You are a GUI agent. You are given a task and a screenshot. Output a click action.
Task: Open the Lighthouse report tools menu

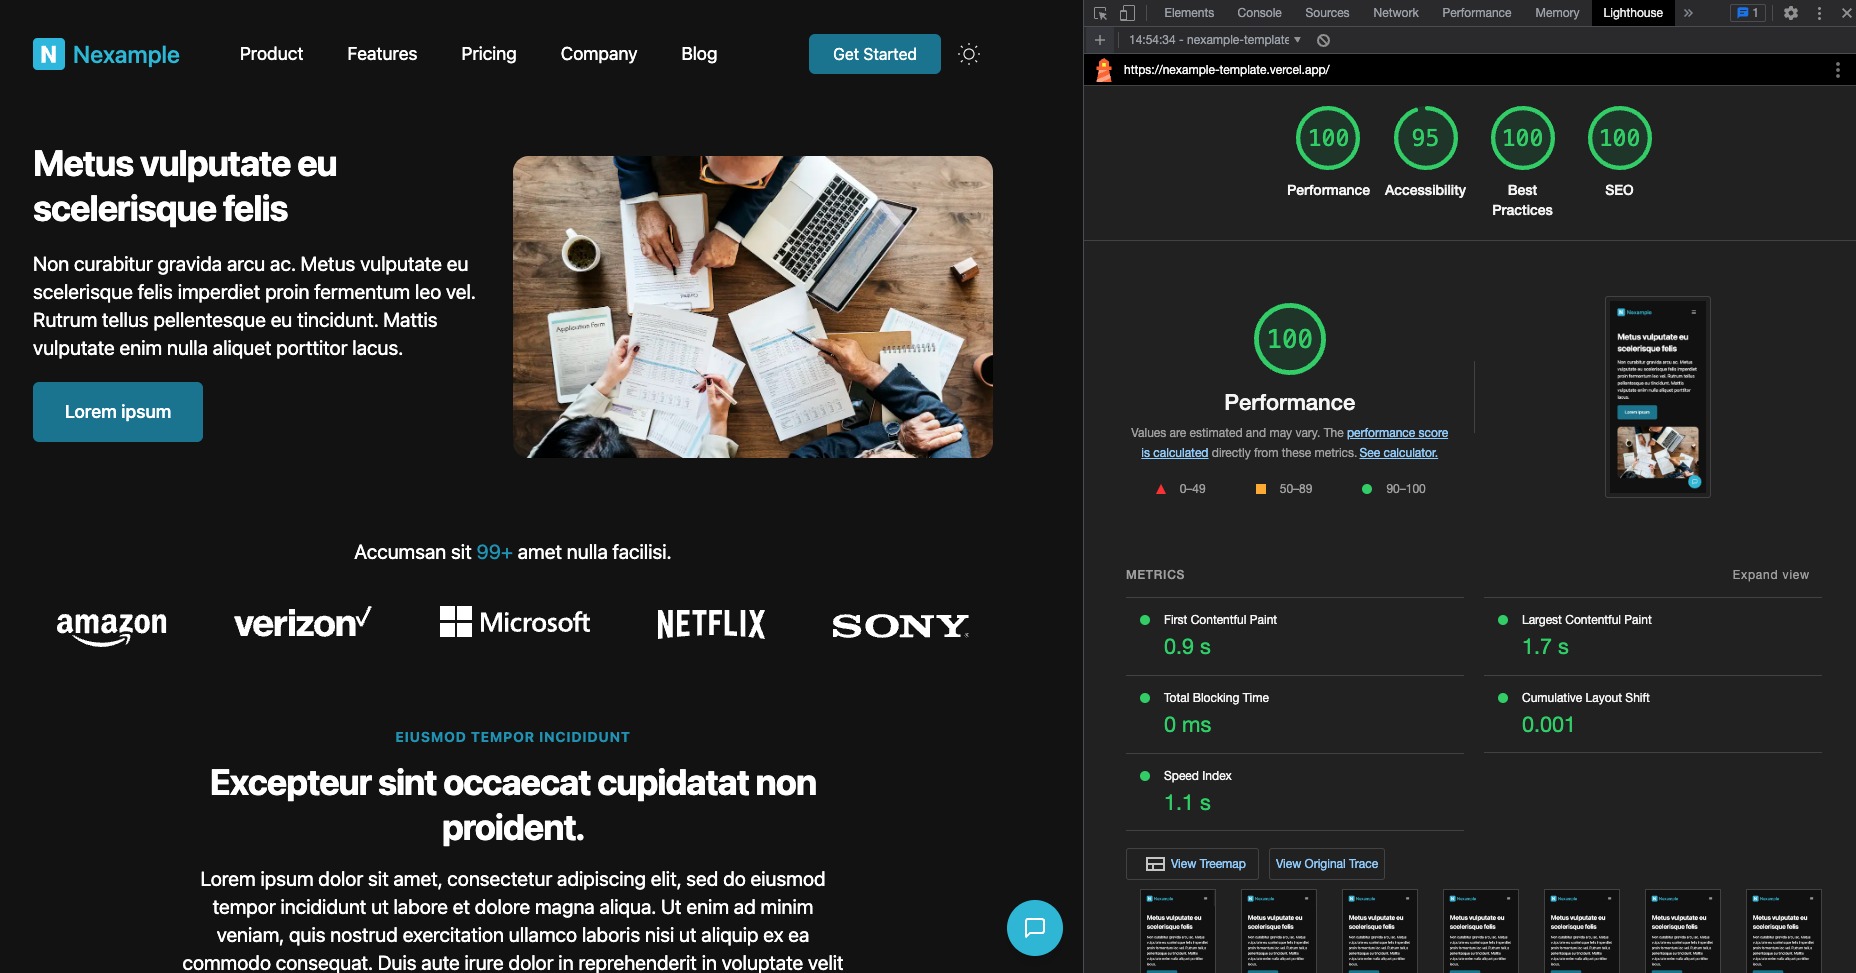pyautogui.click(x=1837, y=70)
